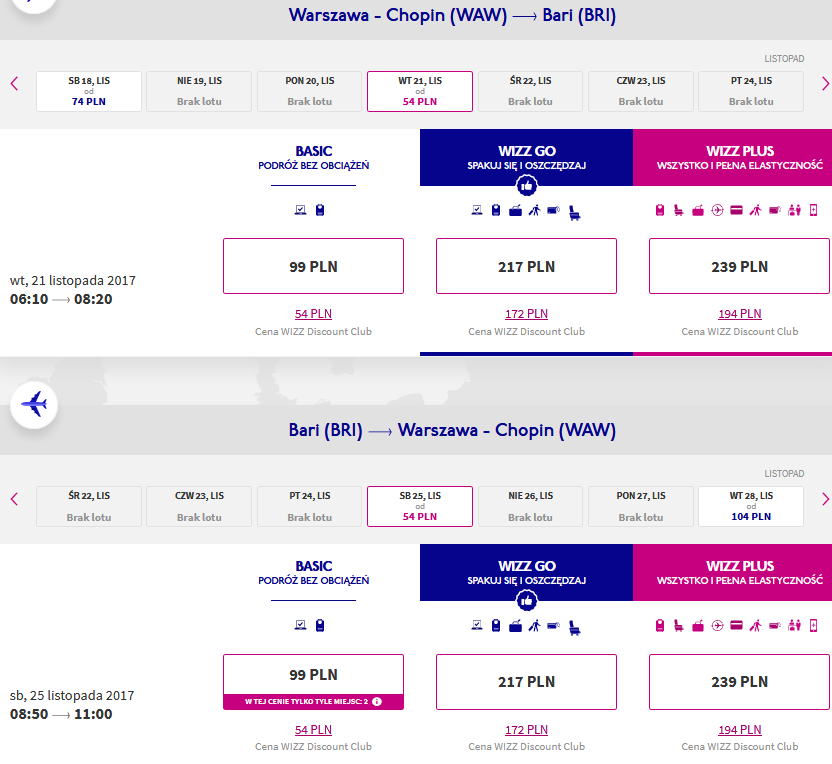Screen dimensions: 832x764
Task: Choose outbound WIZZ PLUS fare 239 PLN
Action: [x=739, y=266]
